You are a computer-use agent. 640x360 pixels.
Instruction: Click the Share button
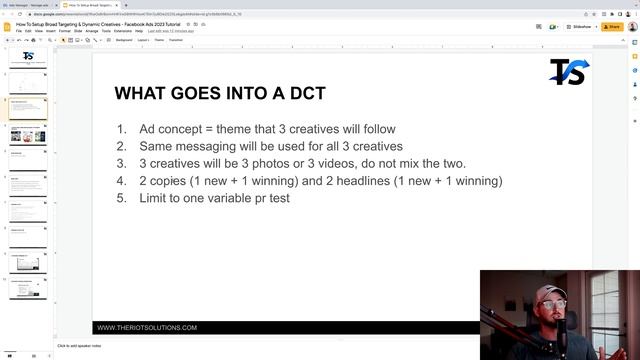[x=612, y=27]
